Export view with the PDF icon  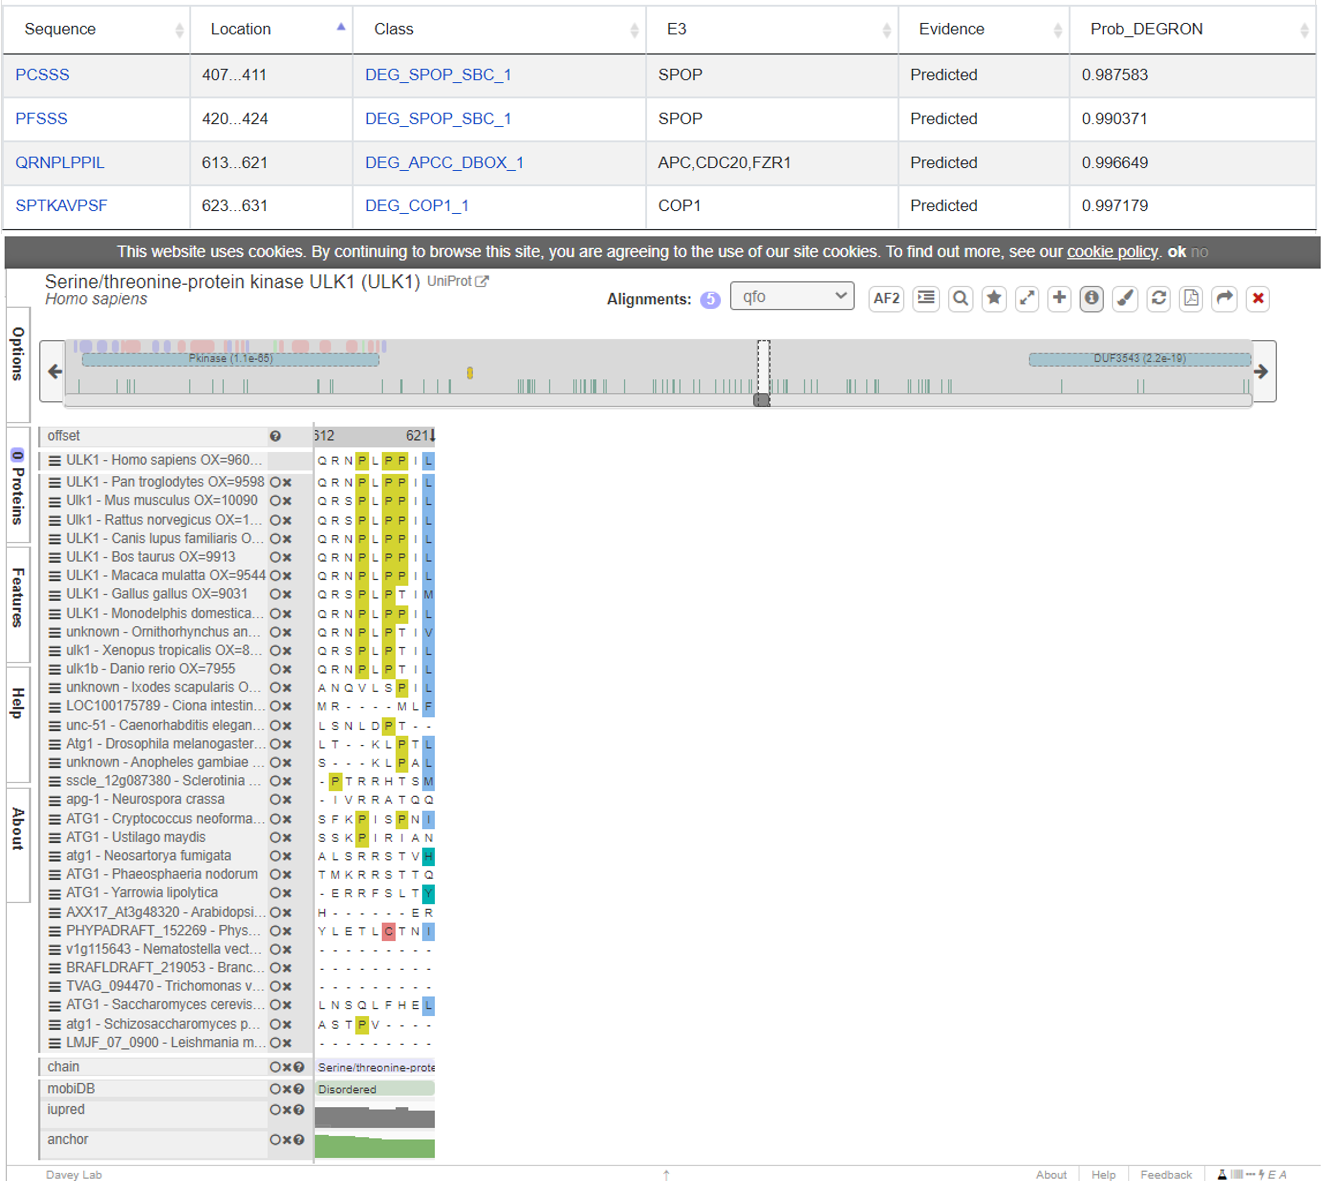point(1191,298)
